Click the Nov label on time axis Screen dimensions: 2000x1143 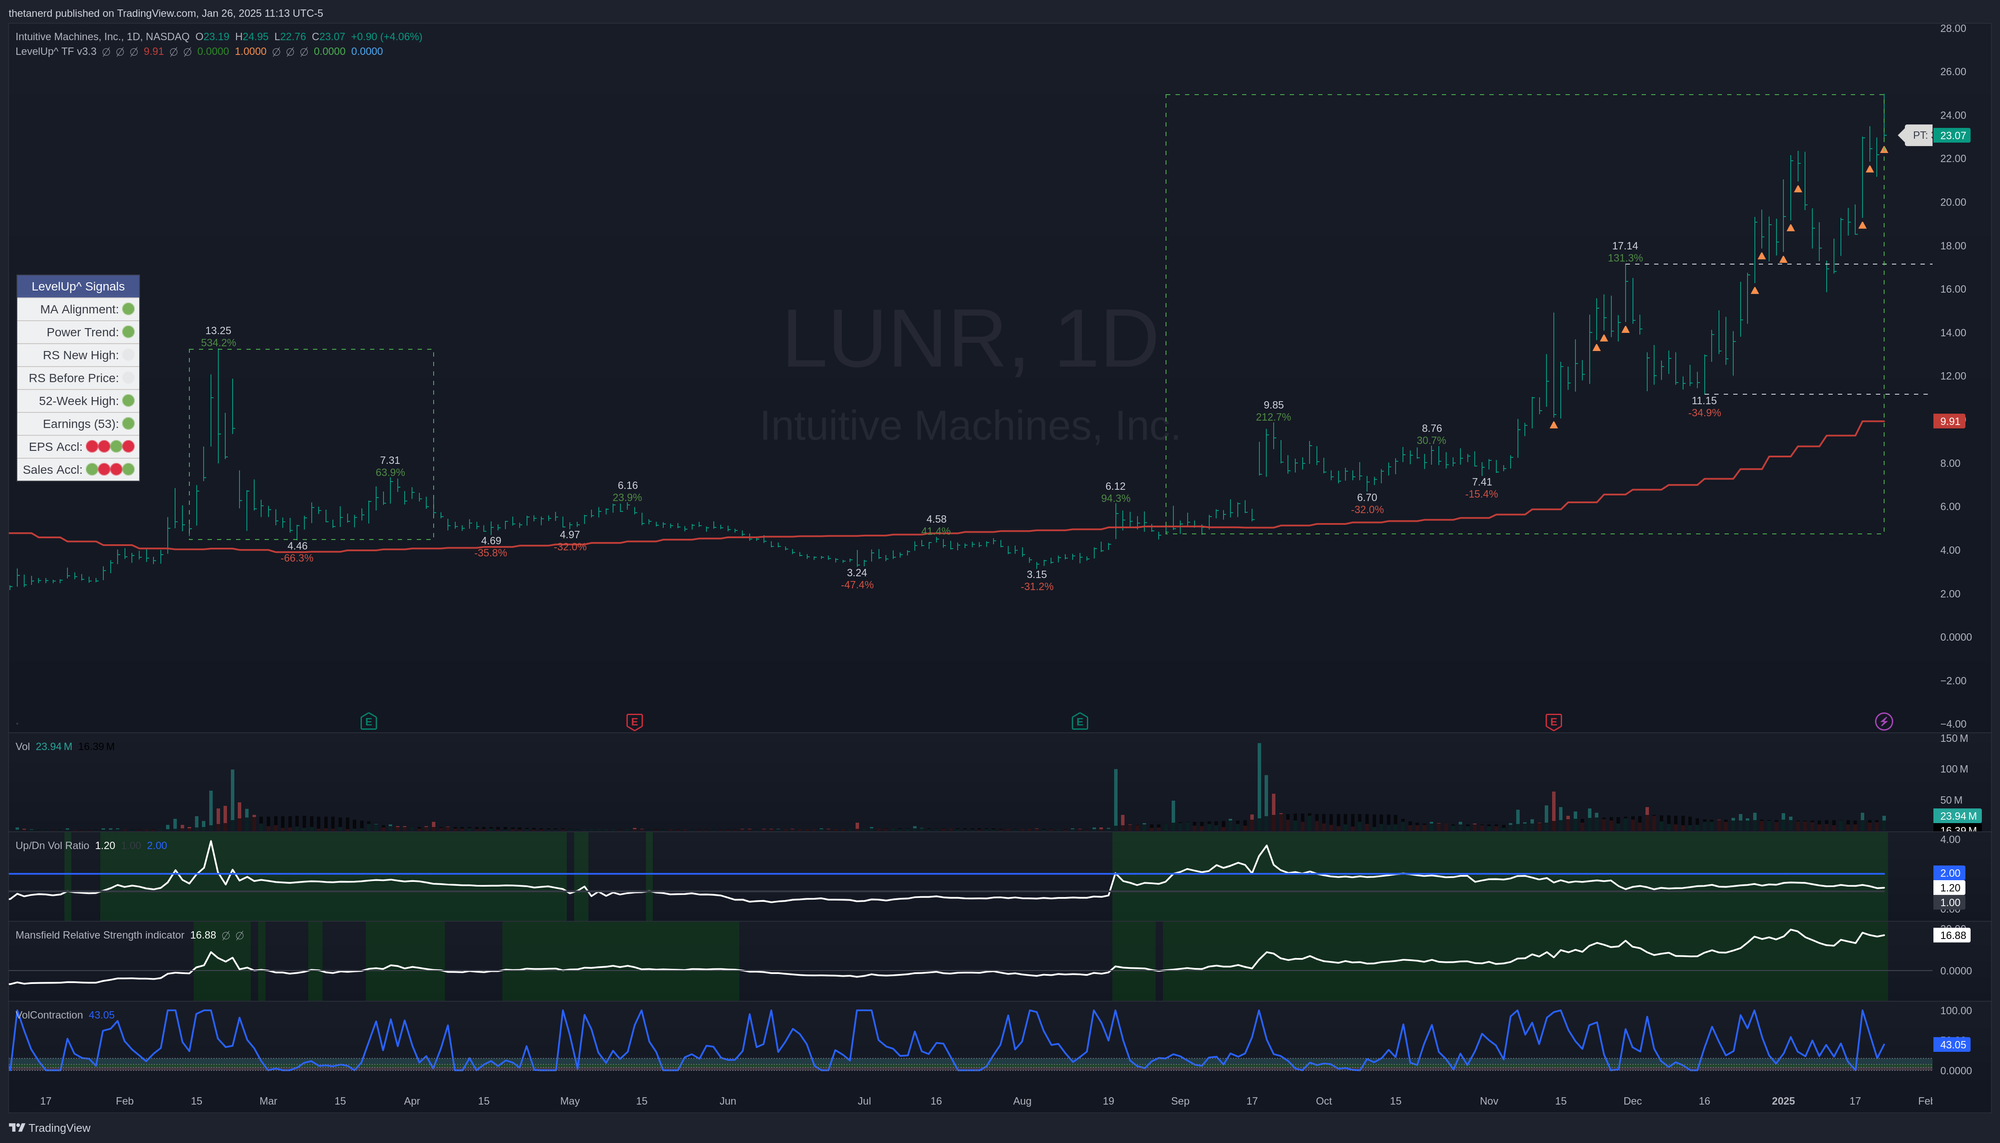(1489, 1101)
